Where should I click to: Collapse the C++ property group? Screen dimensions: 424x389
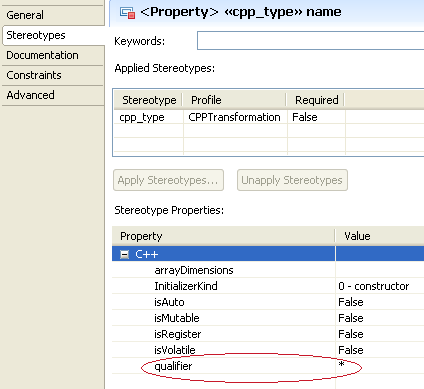(x=124, y=255)
